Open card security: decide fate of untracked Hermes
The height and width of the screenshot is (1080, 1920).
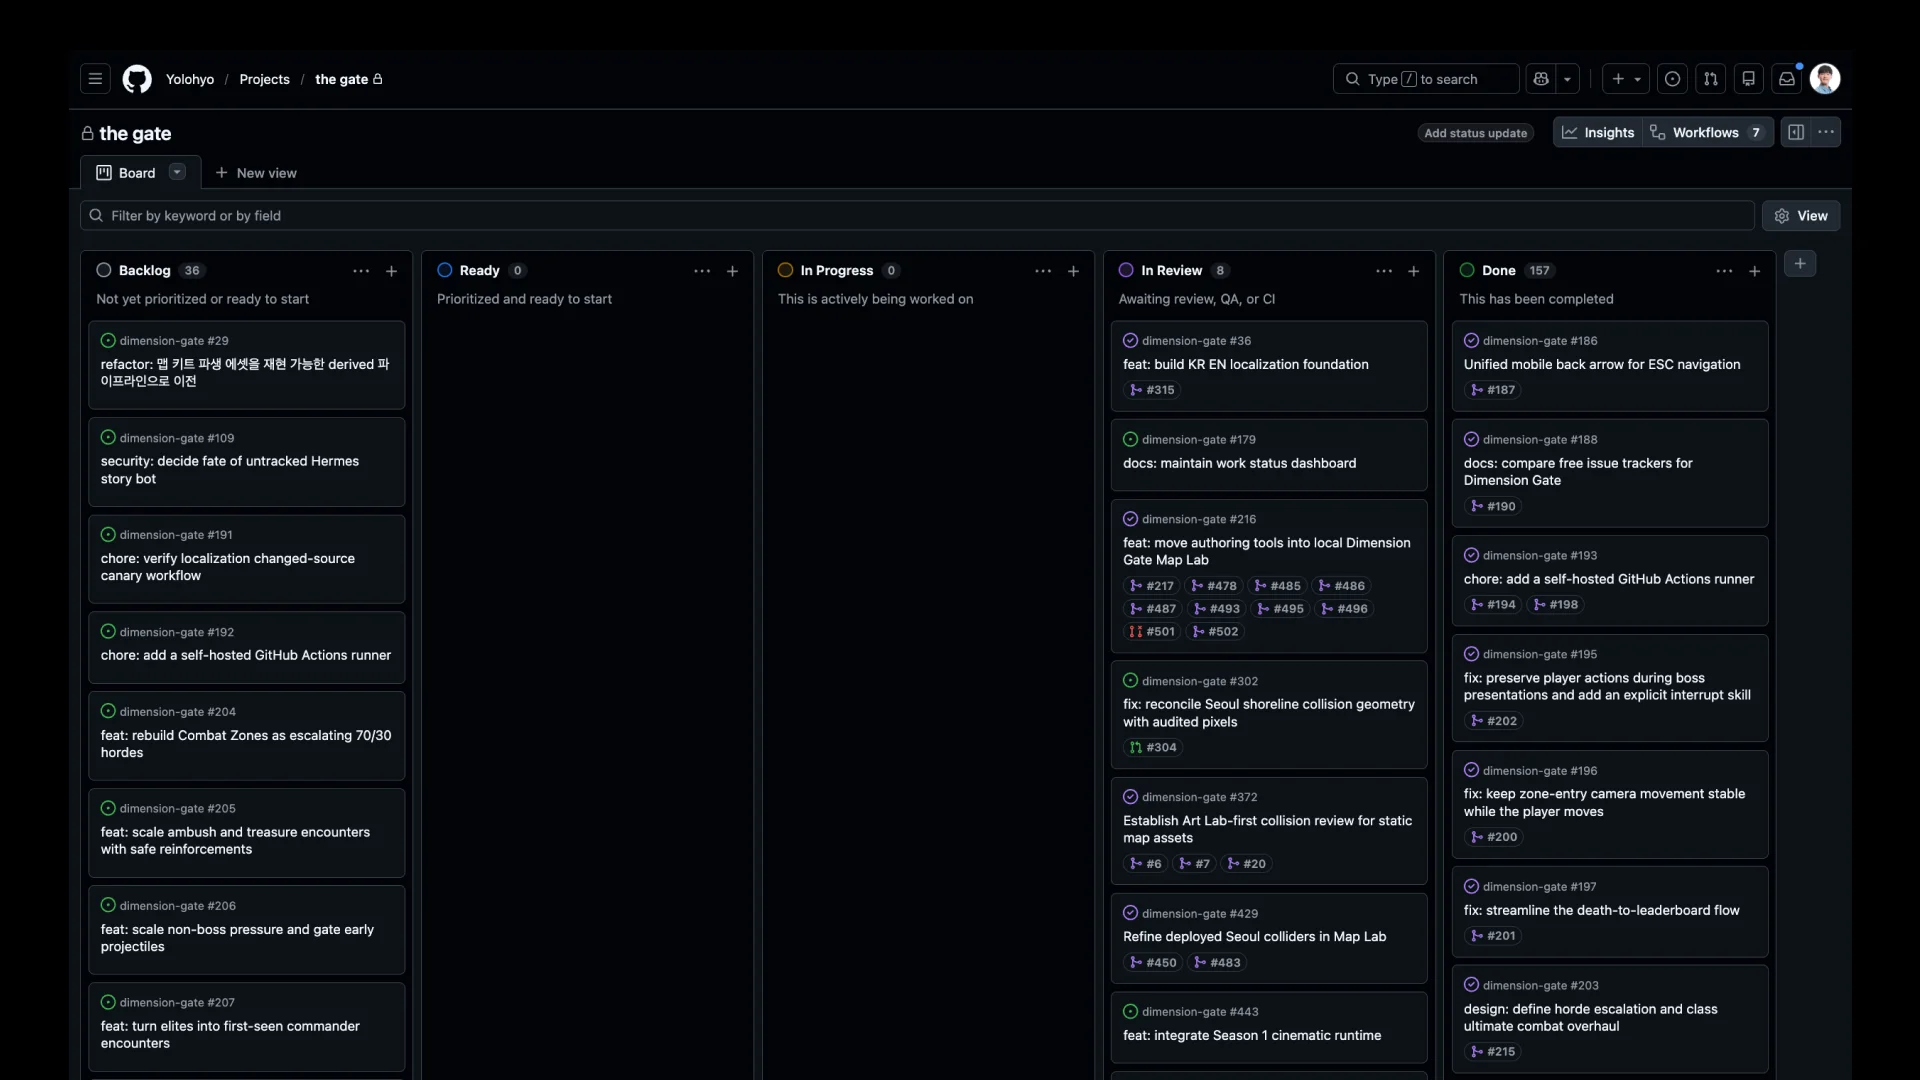coord(246,462)
